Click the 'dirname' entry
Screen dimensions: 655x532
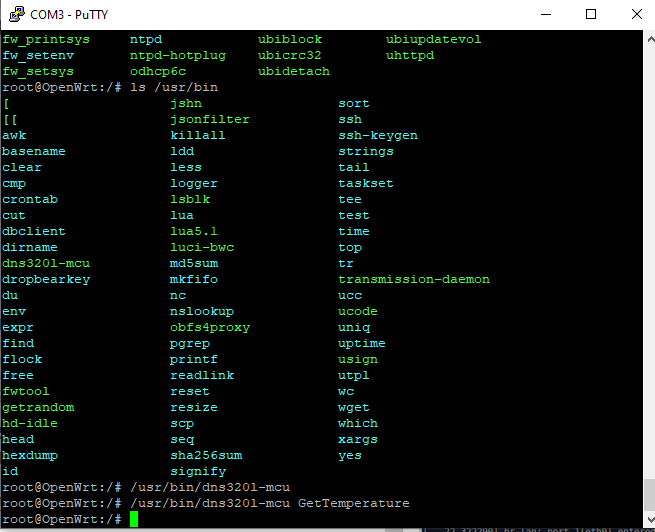tap(30, 247)
